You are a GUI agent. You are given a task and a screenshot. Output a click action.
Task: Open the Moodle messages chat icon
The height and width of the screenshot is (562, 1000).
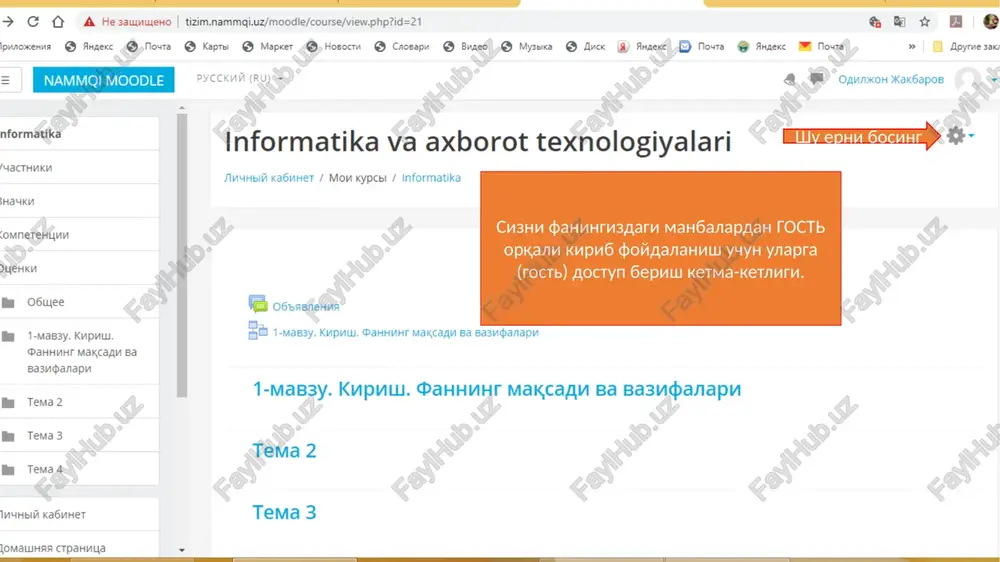point(816,78)
